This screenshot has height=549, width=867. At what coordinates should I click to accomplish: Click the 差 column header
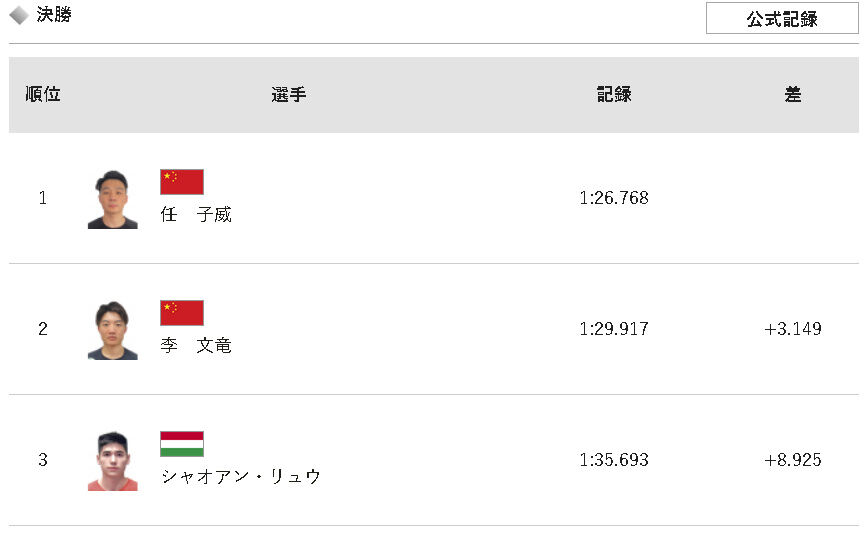(793, 95)
